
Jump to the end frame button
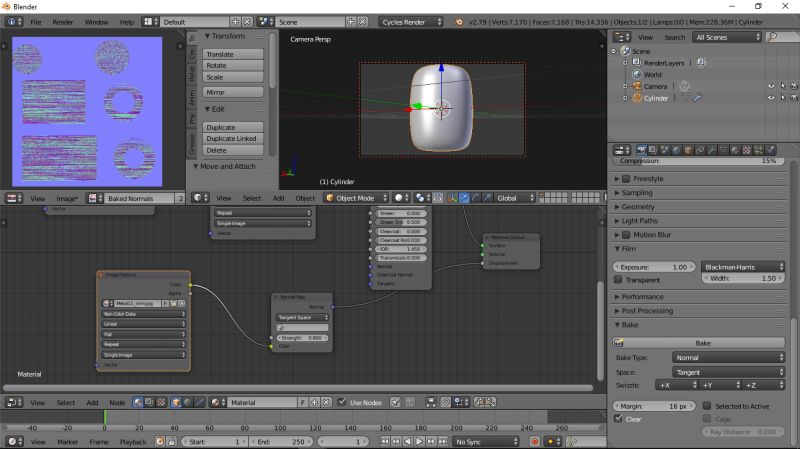[443, 441]
